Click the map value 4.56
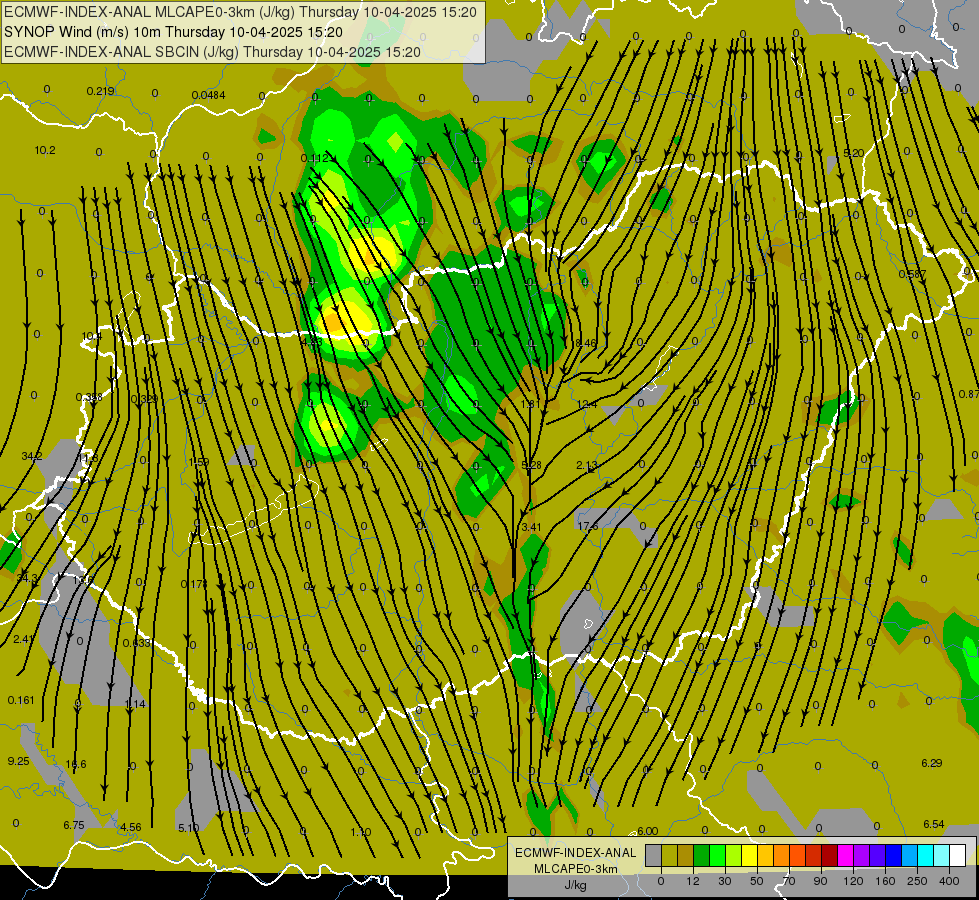The image size is (979, 900). 130,827
